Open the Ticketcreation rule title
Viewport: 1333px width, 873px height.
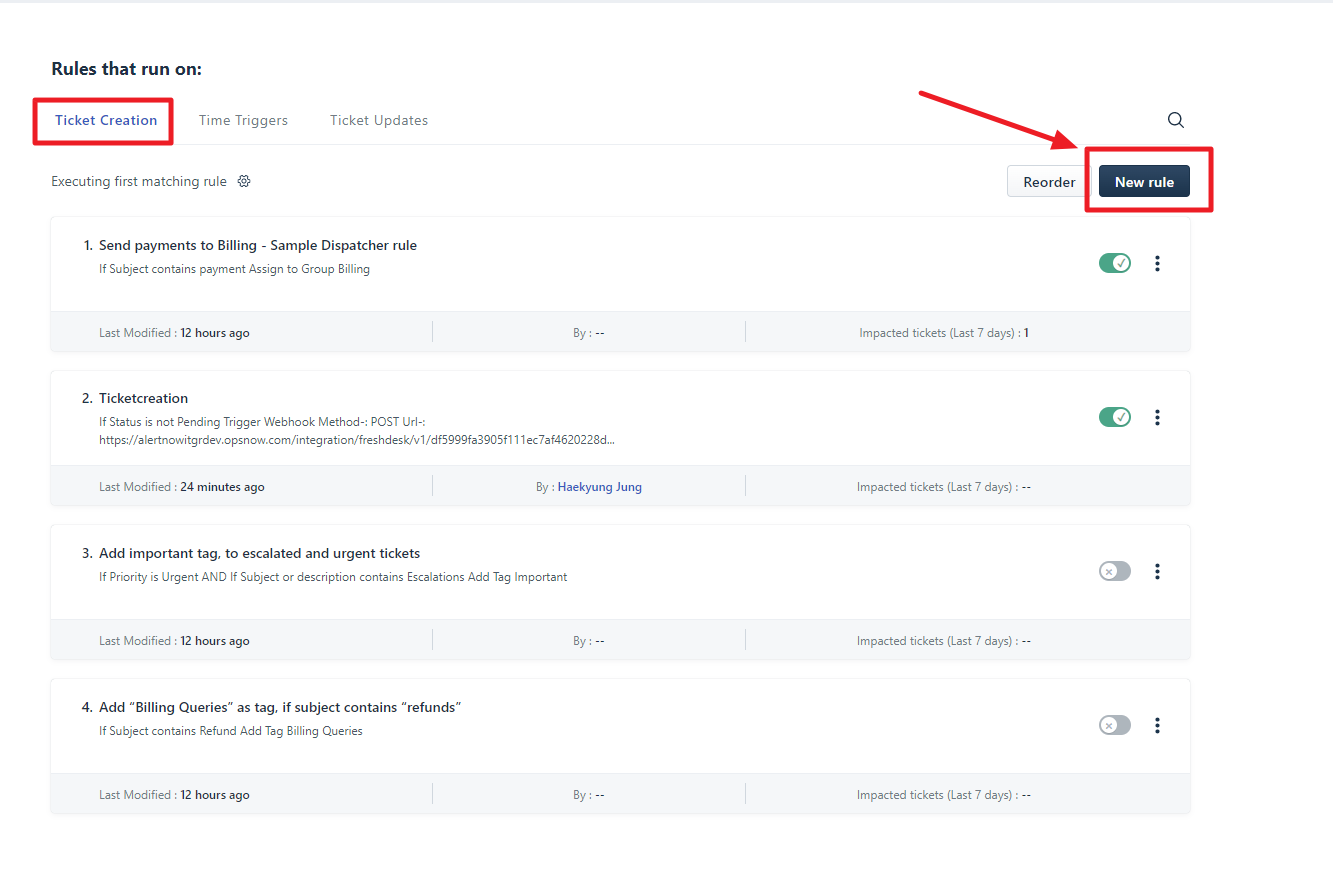(x=143, y=398)
